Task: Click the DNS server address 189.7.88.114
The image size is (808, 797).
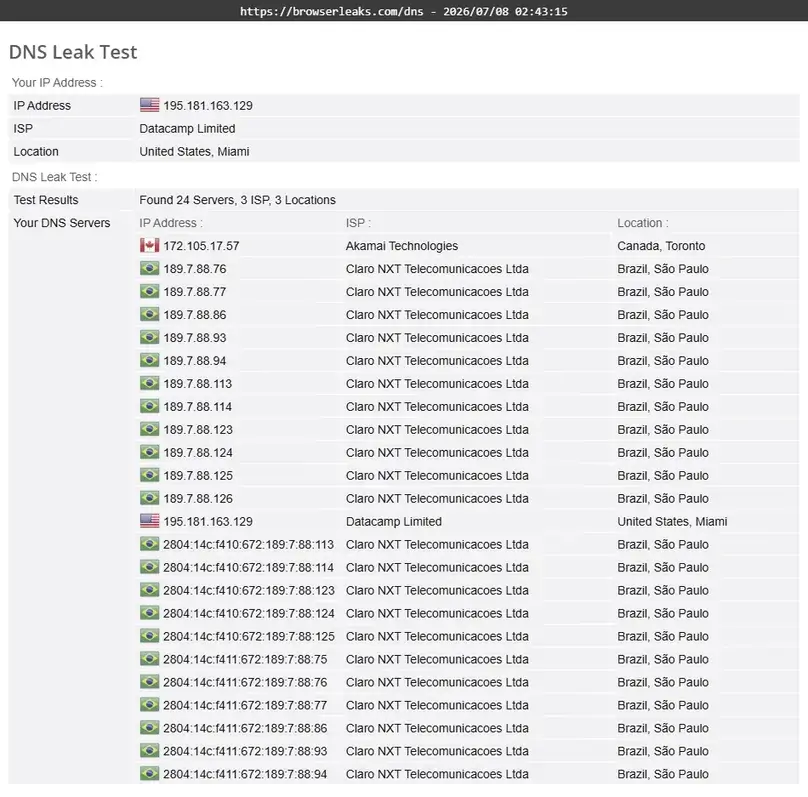Action: click(x=198, y=406)
